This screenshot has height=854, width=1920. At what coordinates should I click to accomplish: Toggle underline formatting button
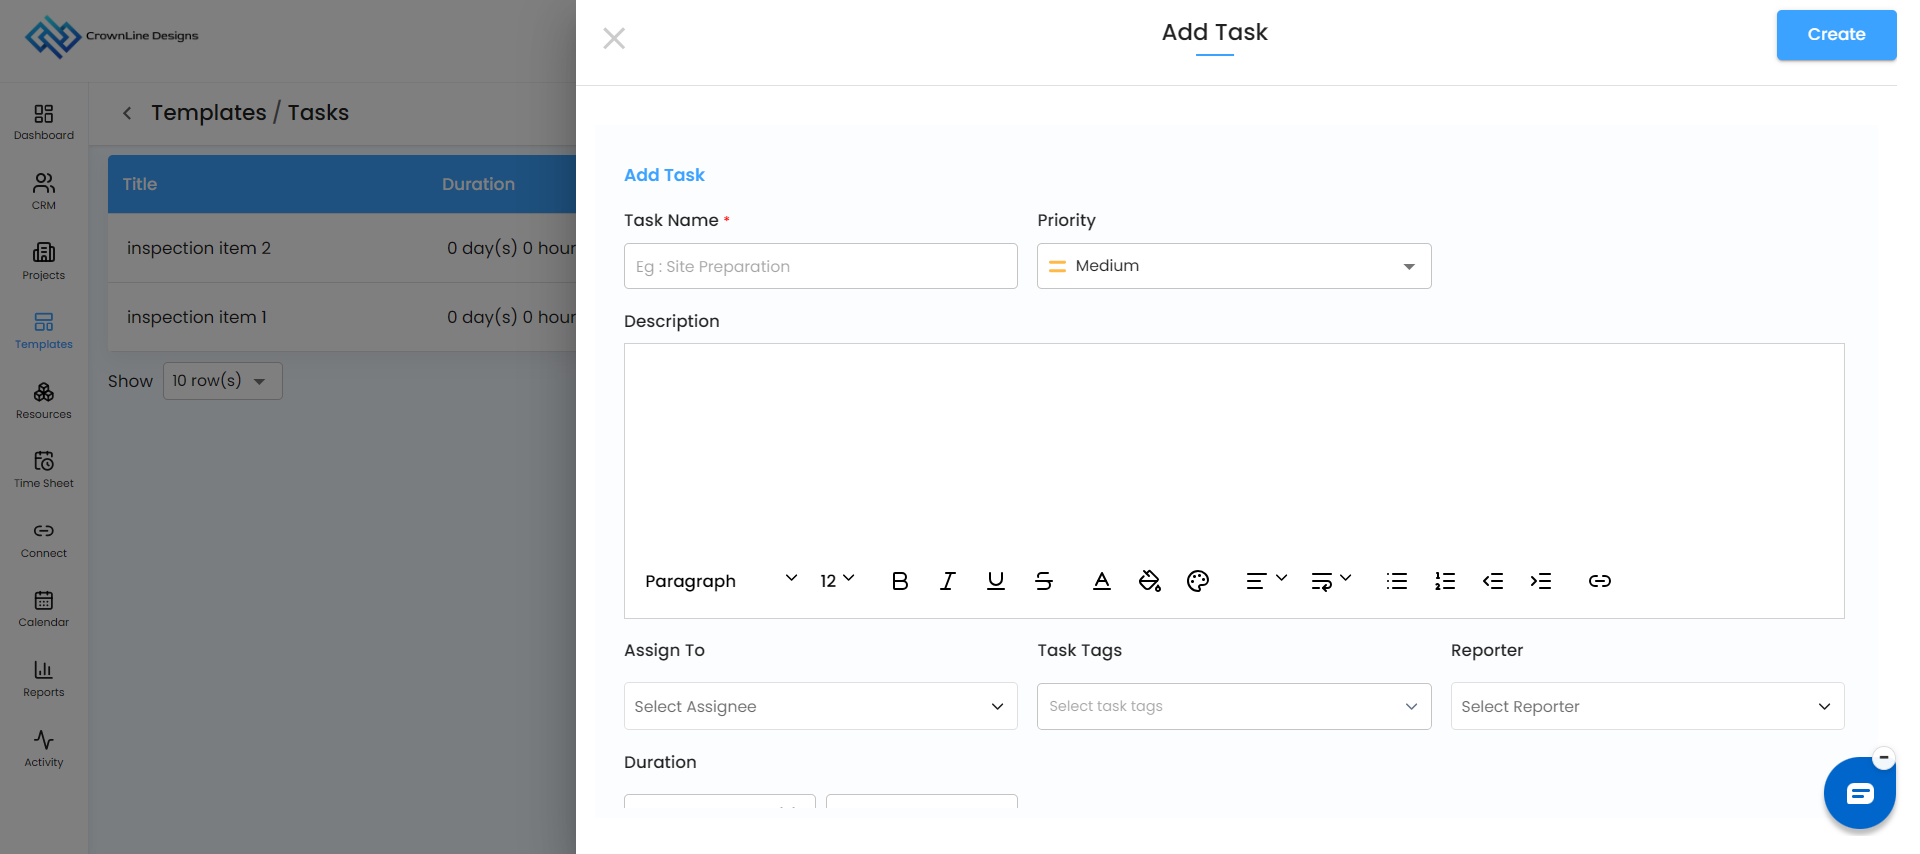(996, 581)
